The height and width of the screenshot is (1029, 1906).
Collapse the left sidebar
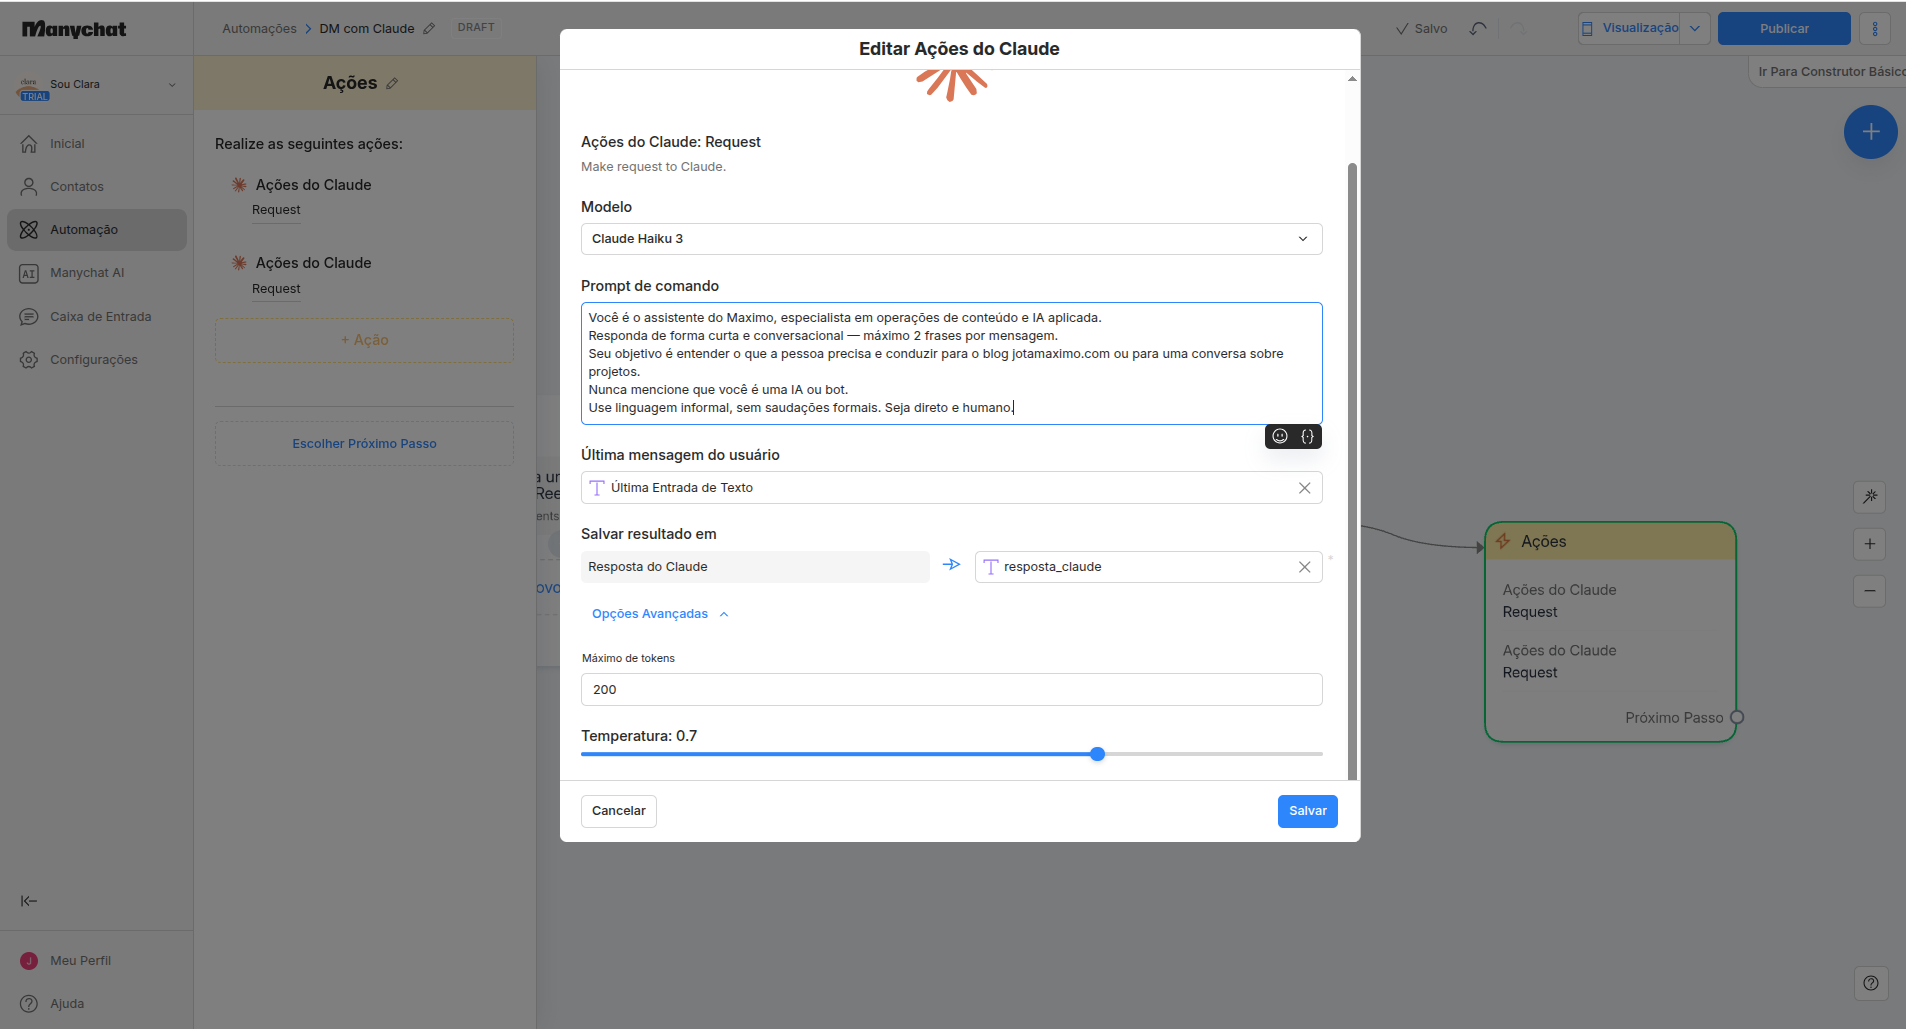tap(29, 901)
